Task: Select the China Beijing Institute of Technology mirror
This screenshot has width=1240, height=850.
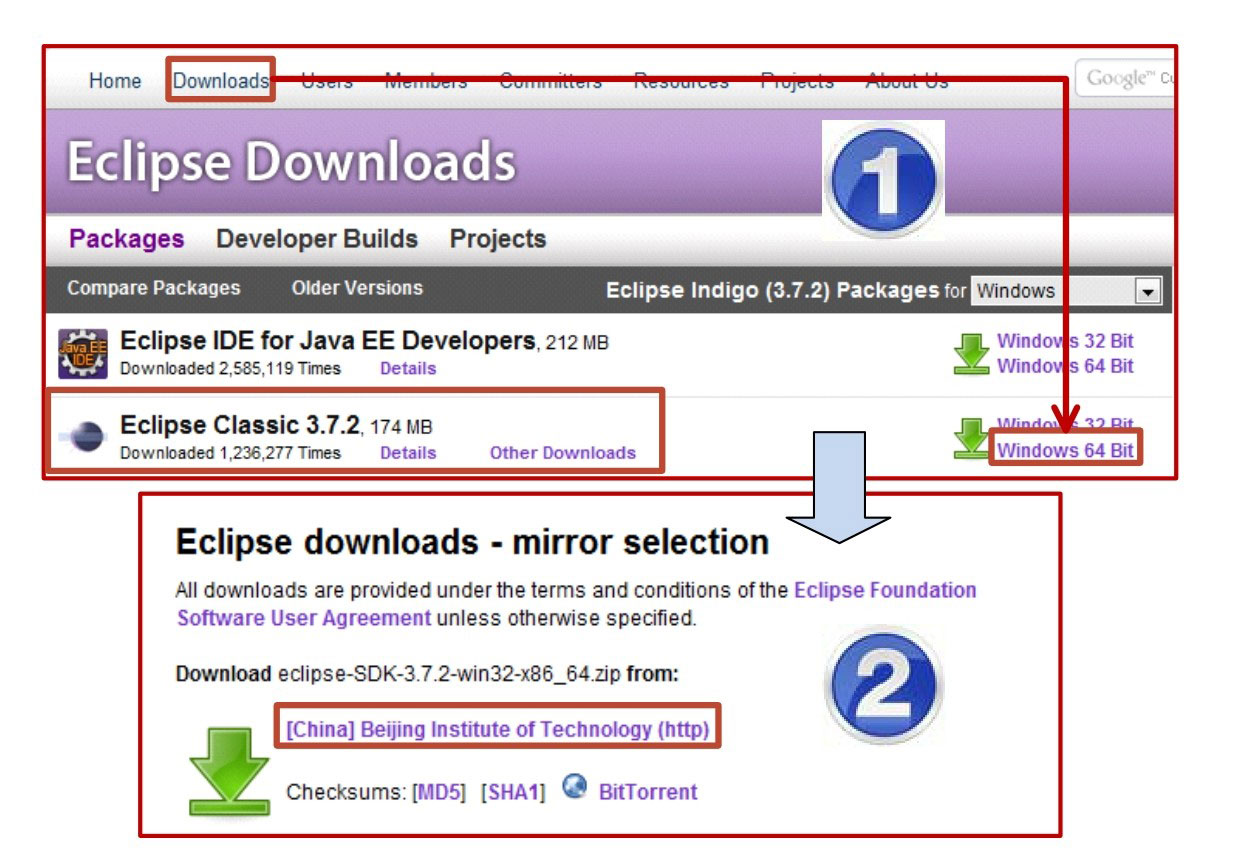Action: 498,730
